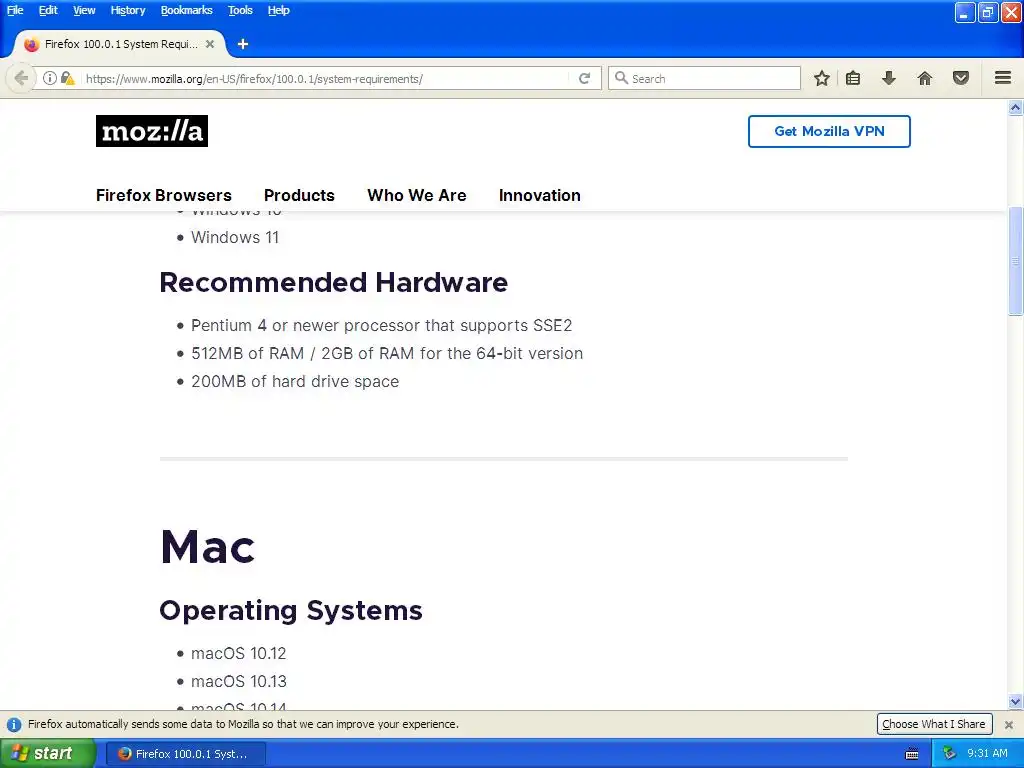The height and width of the screenshot is (768, 1024).
Task: Show site information via the info icon
Action: [50, 78]
